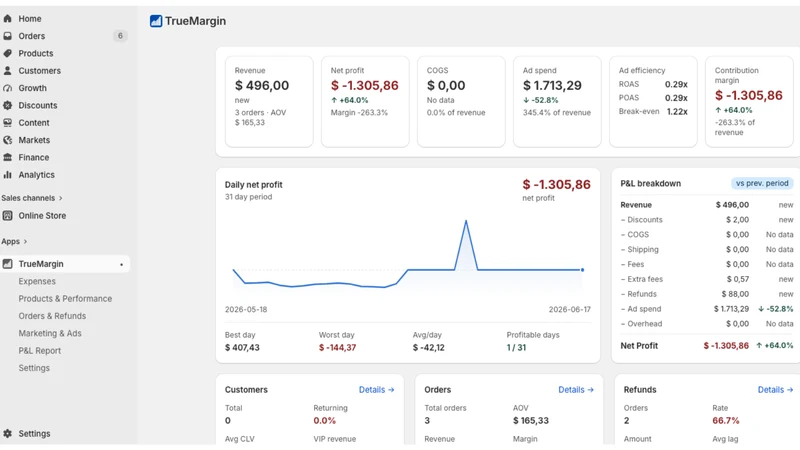Viewport: 800px width, 450px height.
Task: Click the Customers person icon
Action: pos(7,70)
